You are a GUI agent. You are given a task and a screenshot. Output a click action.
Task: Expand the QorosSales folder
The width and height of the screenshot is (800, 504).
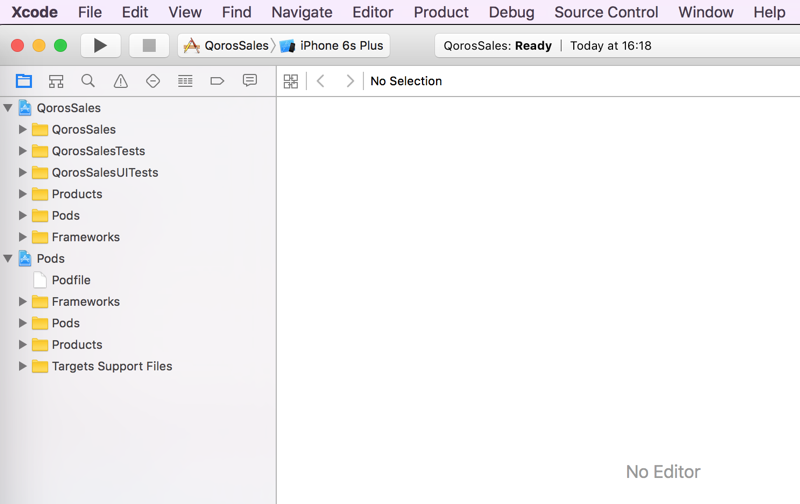22,130
